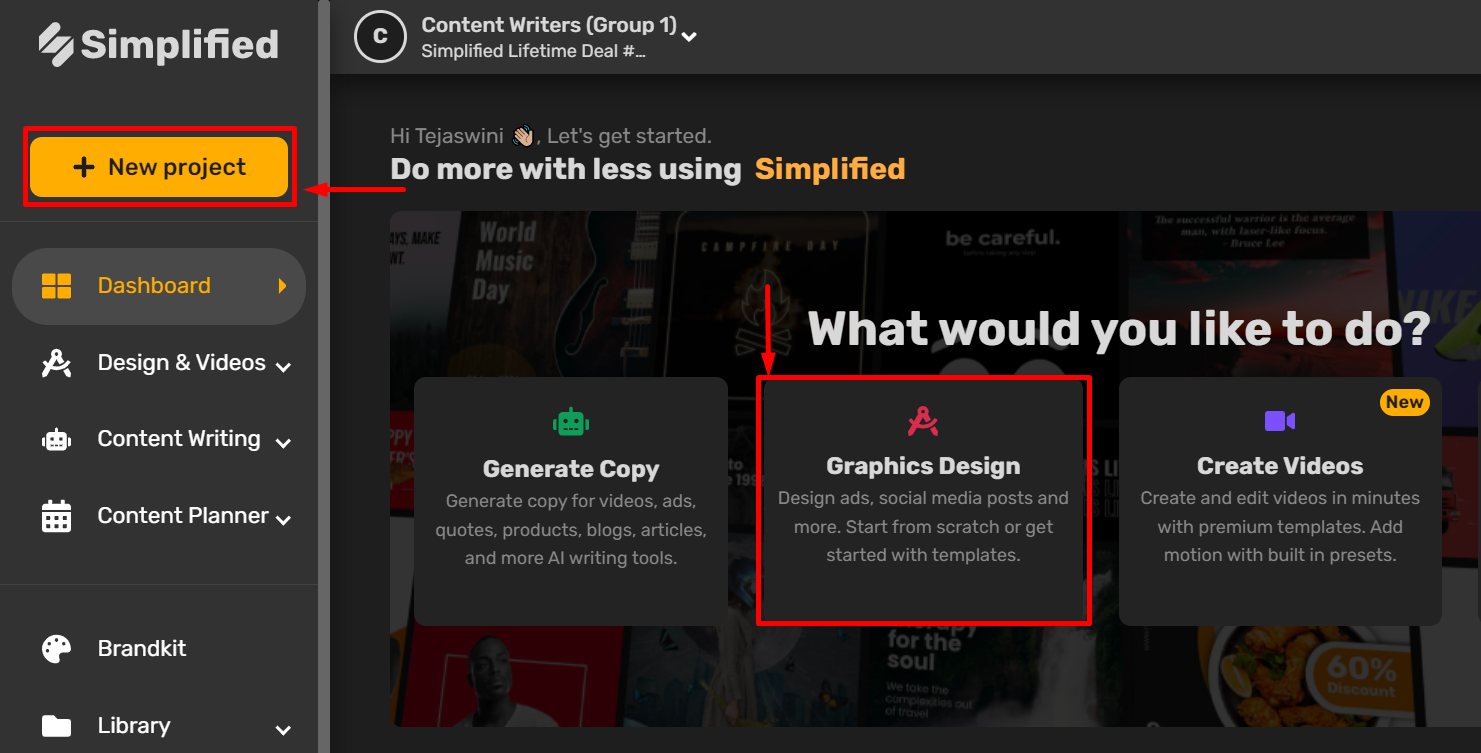Choose the Generate Copy card
1481x753 pixels.
coord(571,501)
